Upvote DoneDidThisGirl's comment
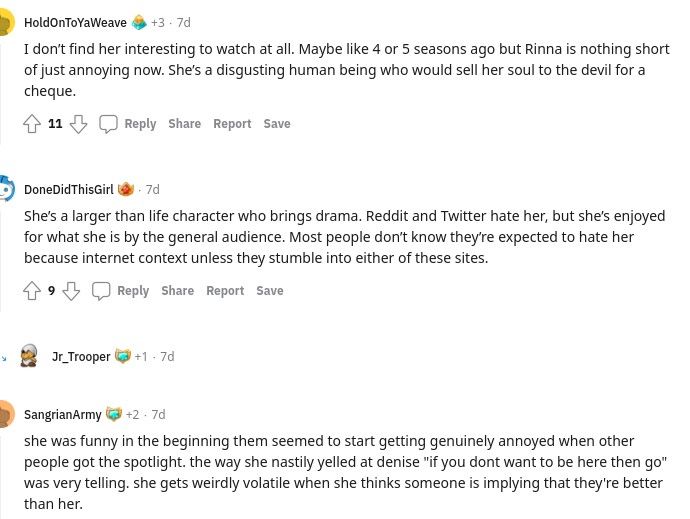This screenshot has height=519, width=690. [32, 291]
